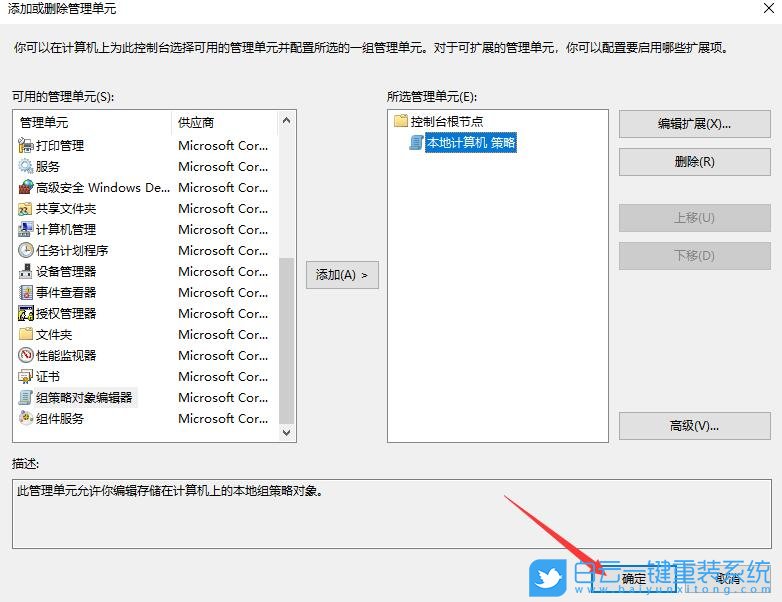Choose the 共享文件夹 icon
This screenshot has width=782, height=602.
pyautogui.click(x=26, y=209)
